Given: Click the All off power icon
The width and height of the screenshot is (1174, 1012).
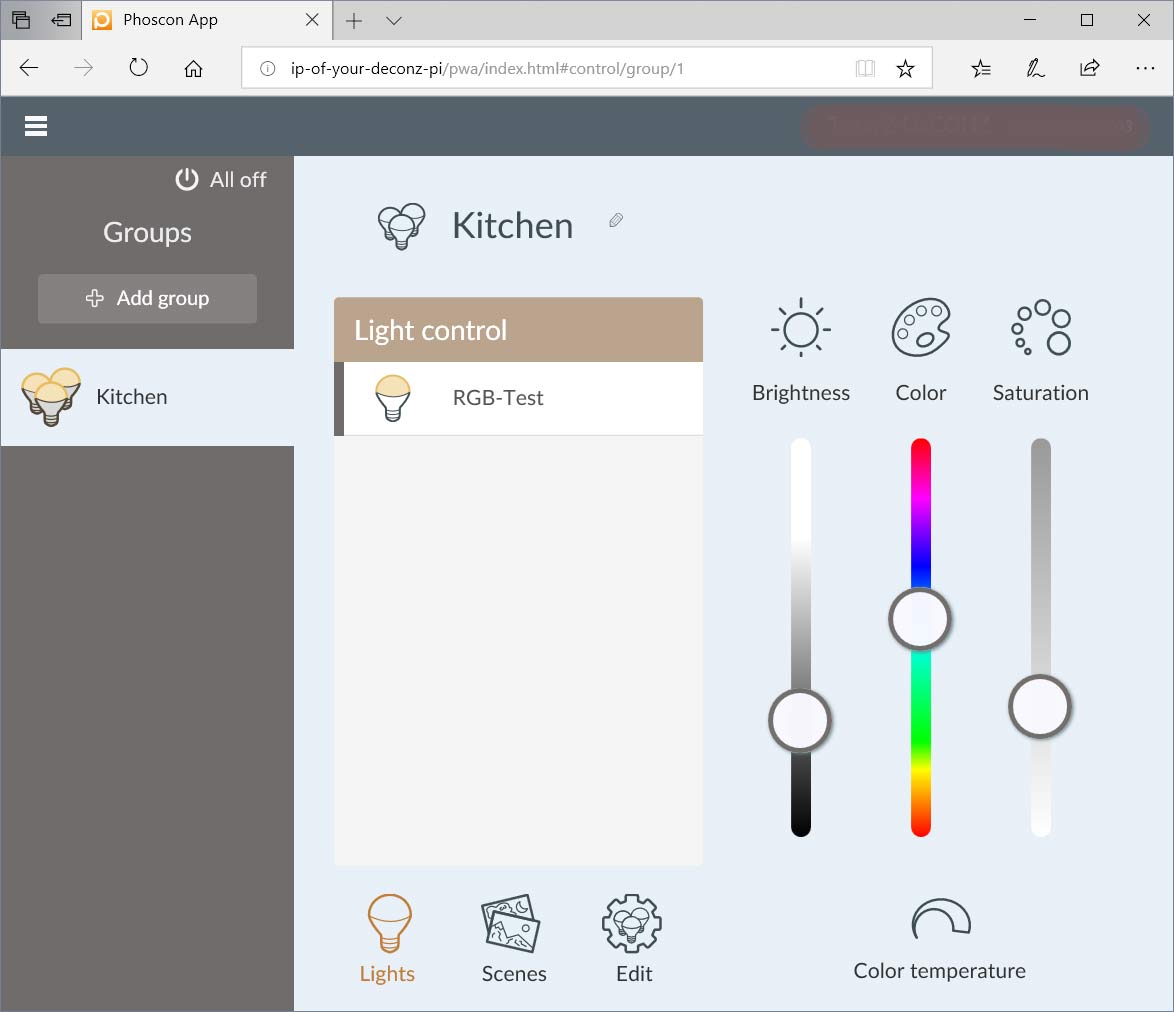Looking at the screenshot, I should [186, 180].
